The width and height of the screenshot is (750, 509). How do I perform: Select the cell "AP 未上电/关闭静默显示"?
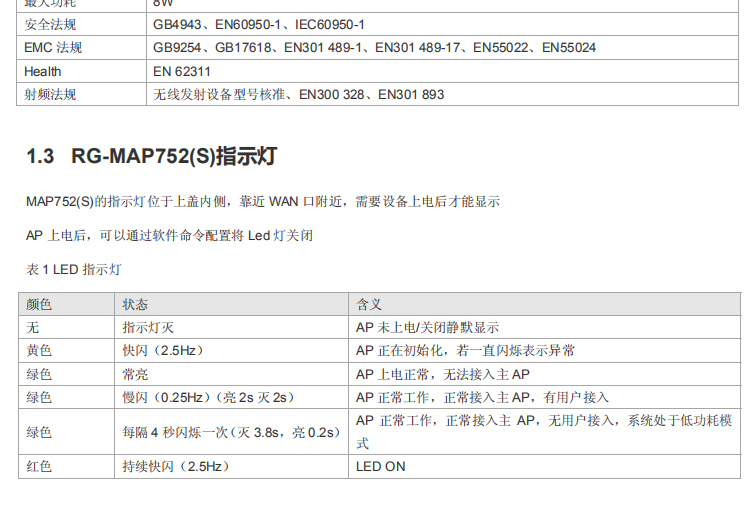tap(544, 328)
